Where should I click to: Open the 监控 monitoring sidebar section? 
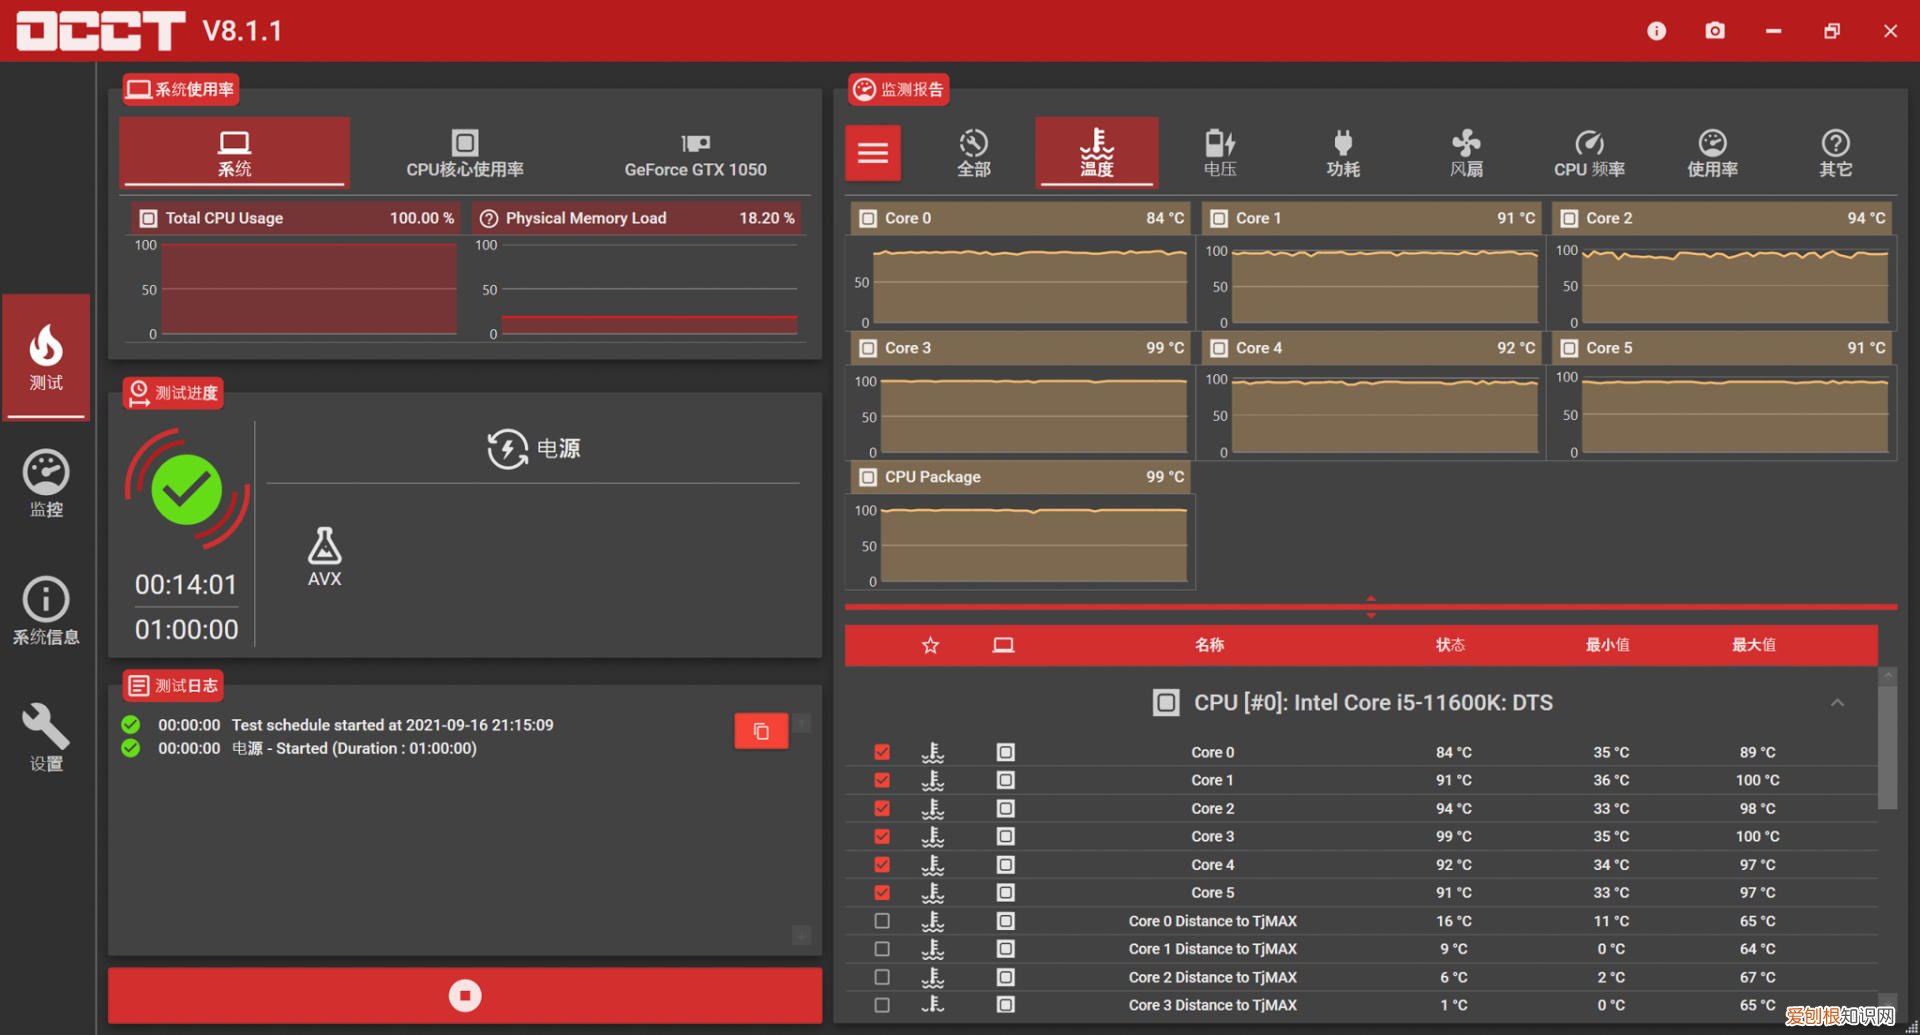(46, 484)
